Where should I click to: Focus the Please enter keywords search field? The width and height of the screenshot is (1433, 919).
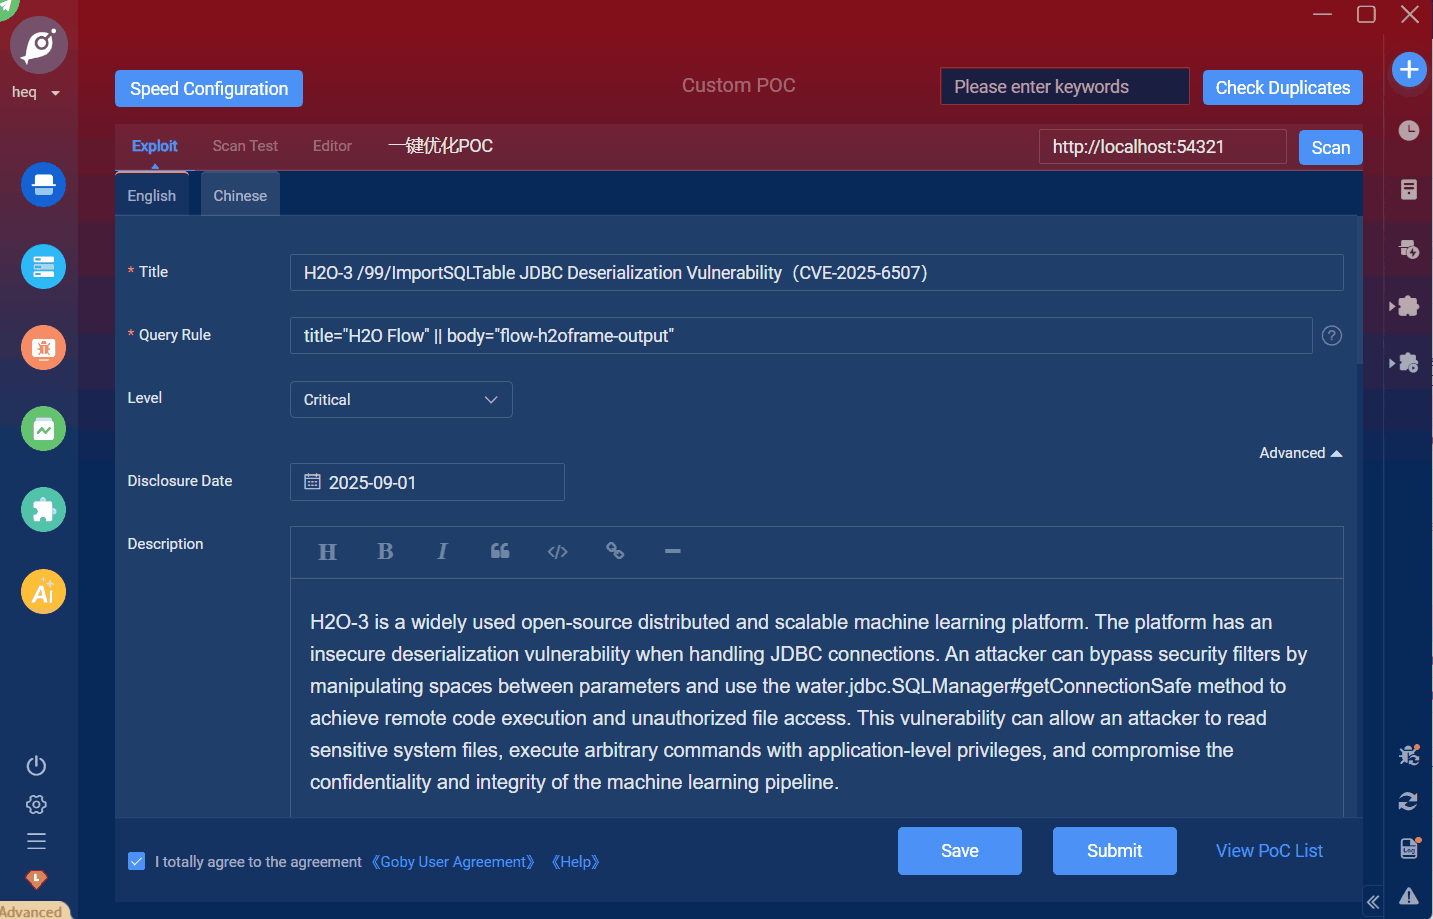tap(1065, 87)
